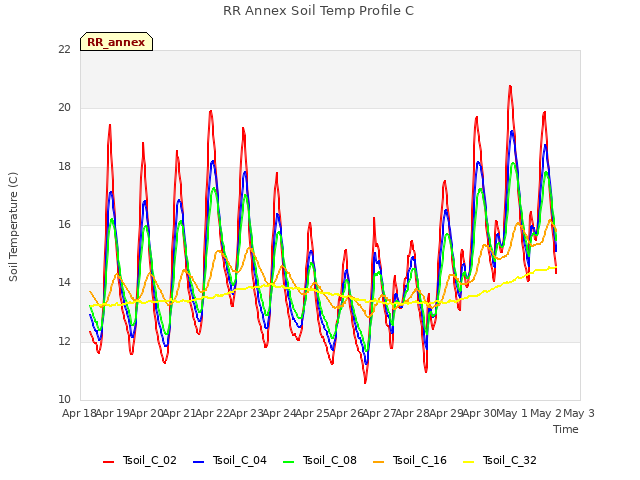Click the RR_annex annotation box

[x=116, y=42]
